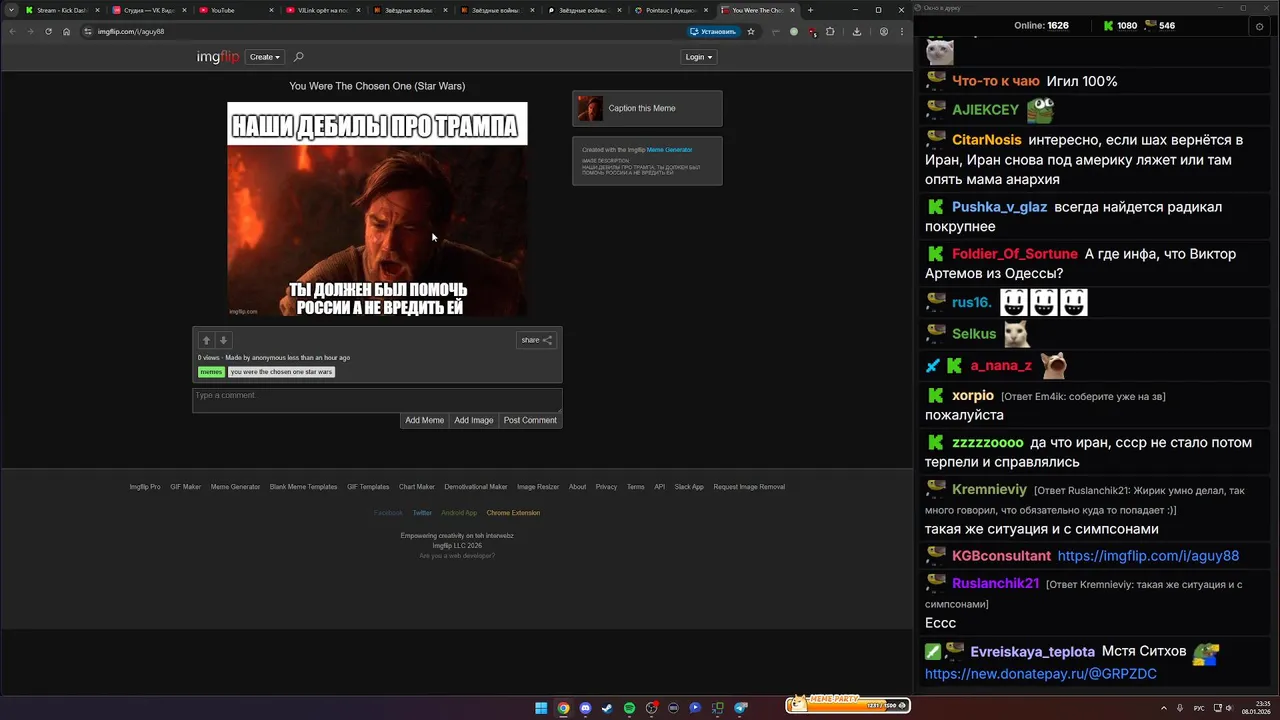Open a new browser tab with plus

(810, 10)
